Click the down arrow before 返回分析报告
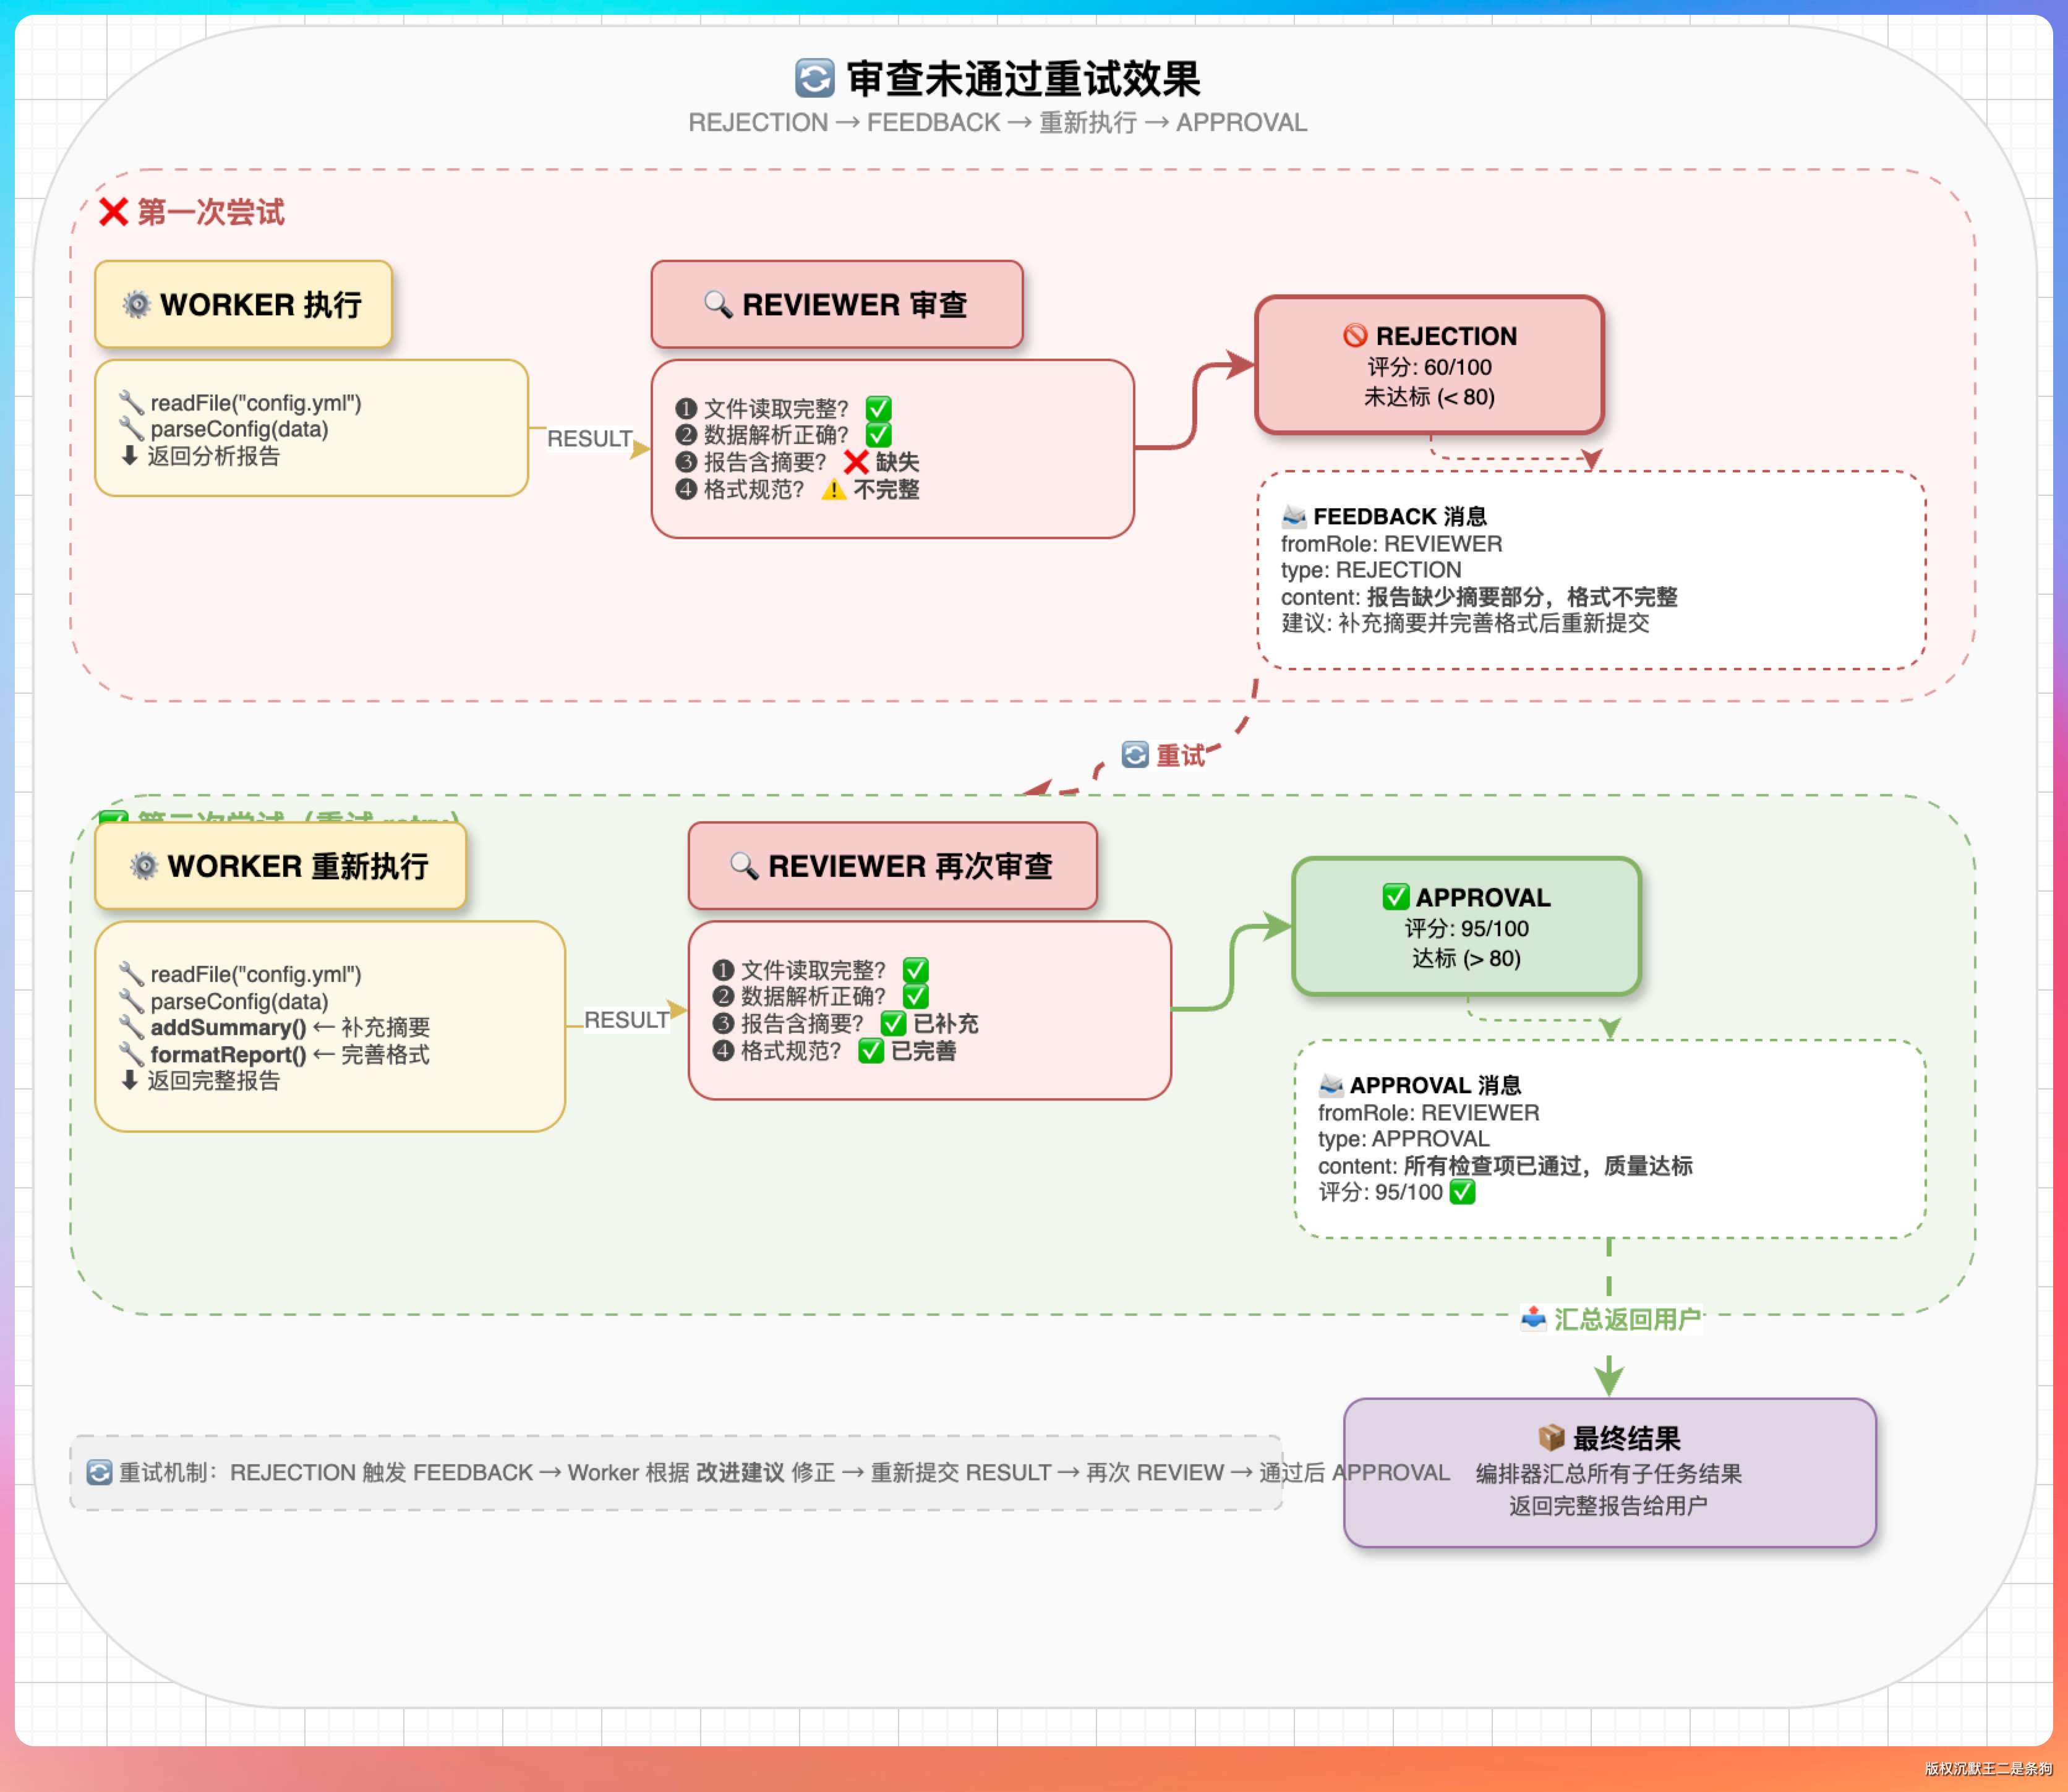 click(x=129, y=456)
